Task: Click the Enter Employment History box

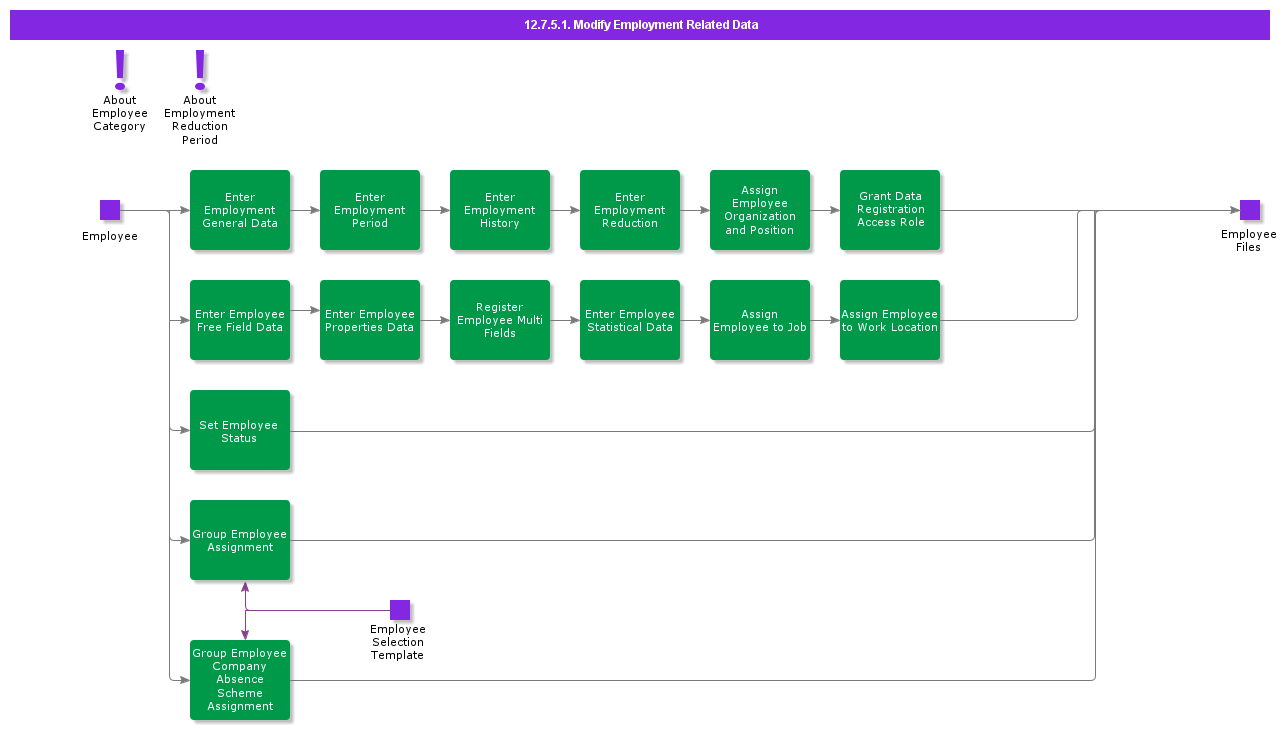Action: [500, 210]
